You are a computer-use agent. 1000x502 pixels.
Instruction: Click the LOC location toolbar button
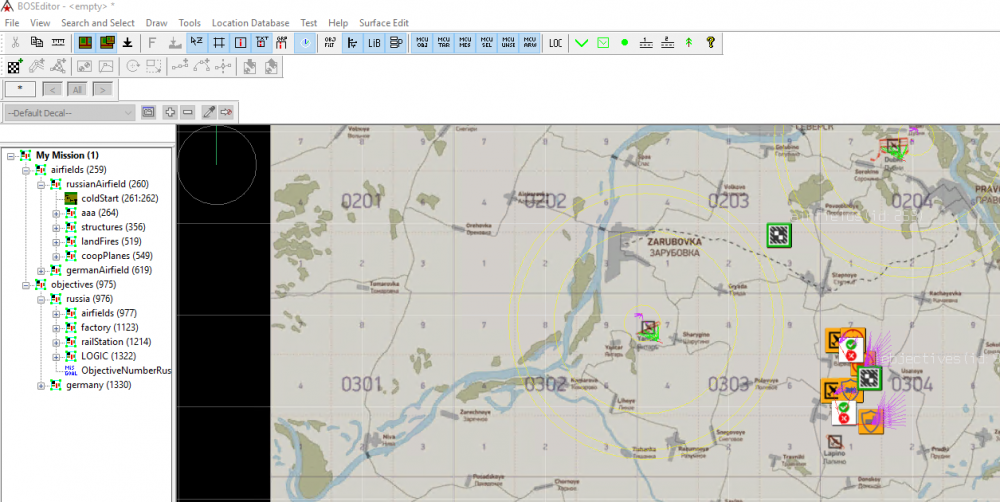click(x=555, y=43)
